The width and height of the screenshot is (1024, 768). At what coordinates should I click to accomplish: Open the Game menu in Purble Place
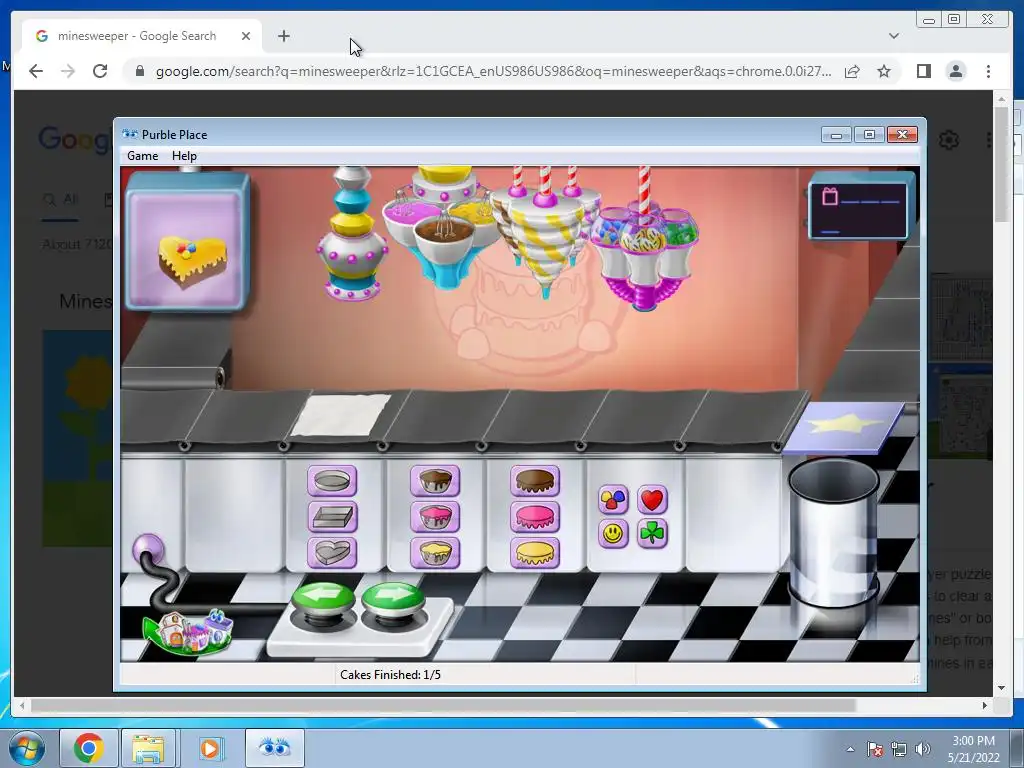[142, 156]
